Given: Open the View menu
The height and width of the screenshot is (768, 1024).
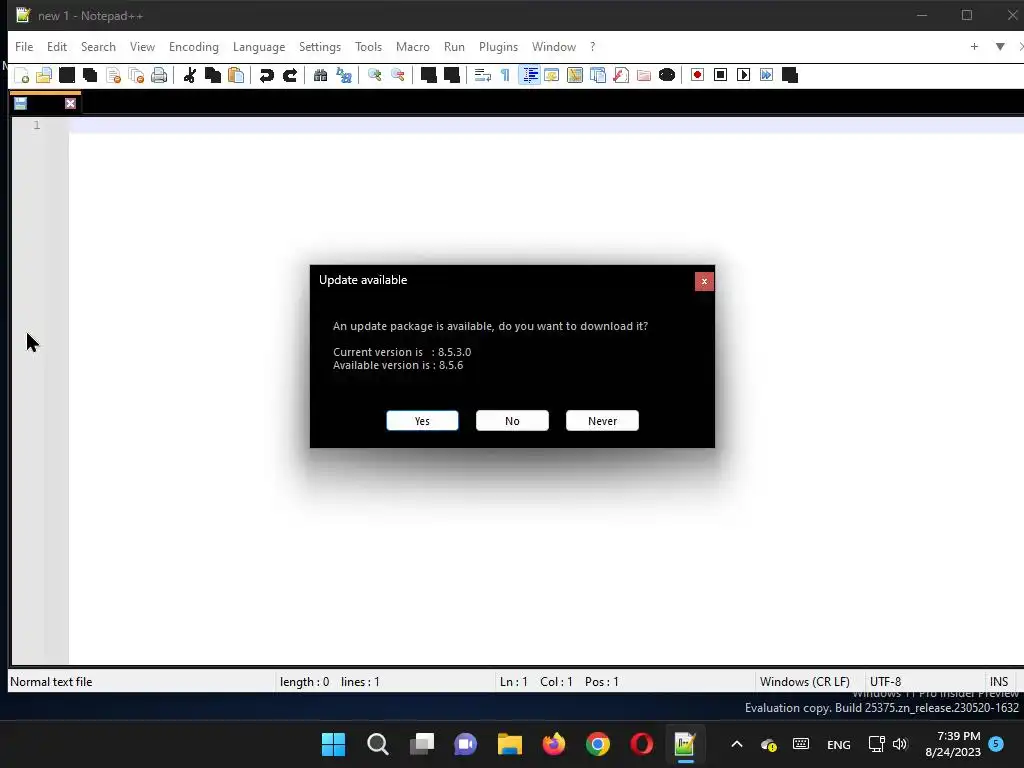Looking at the screenshot, I should click(142, 47).
